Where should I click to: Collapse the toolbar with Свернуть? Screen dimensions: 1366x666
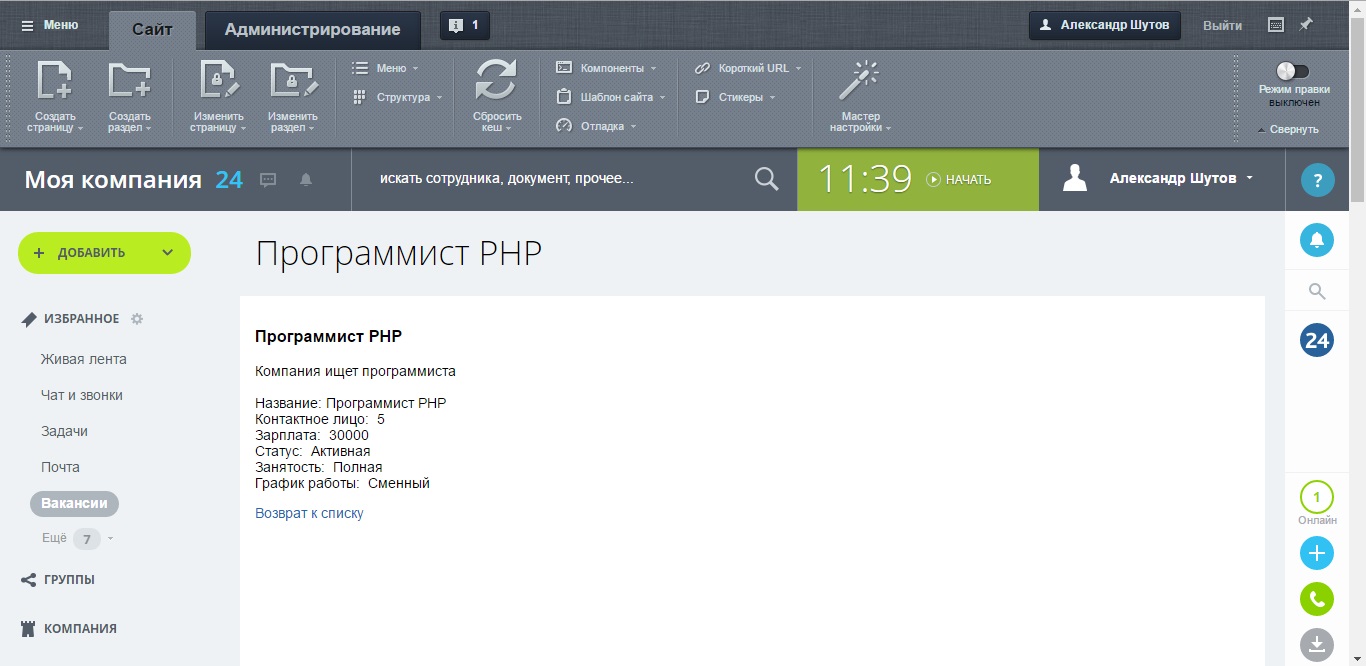[x=1288, y=129]
